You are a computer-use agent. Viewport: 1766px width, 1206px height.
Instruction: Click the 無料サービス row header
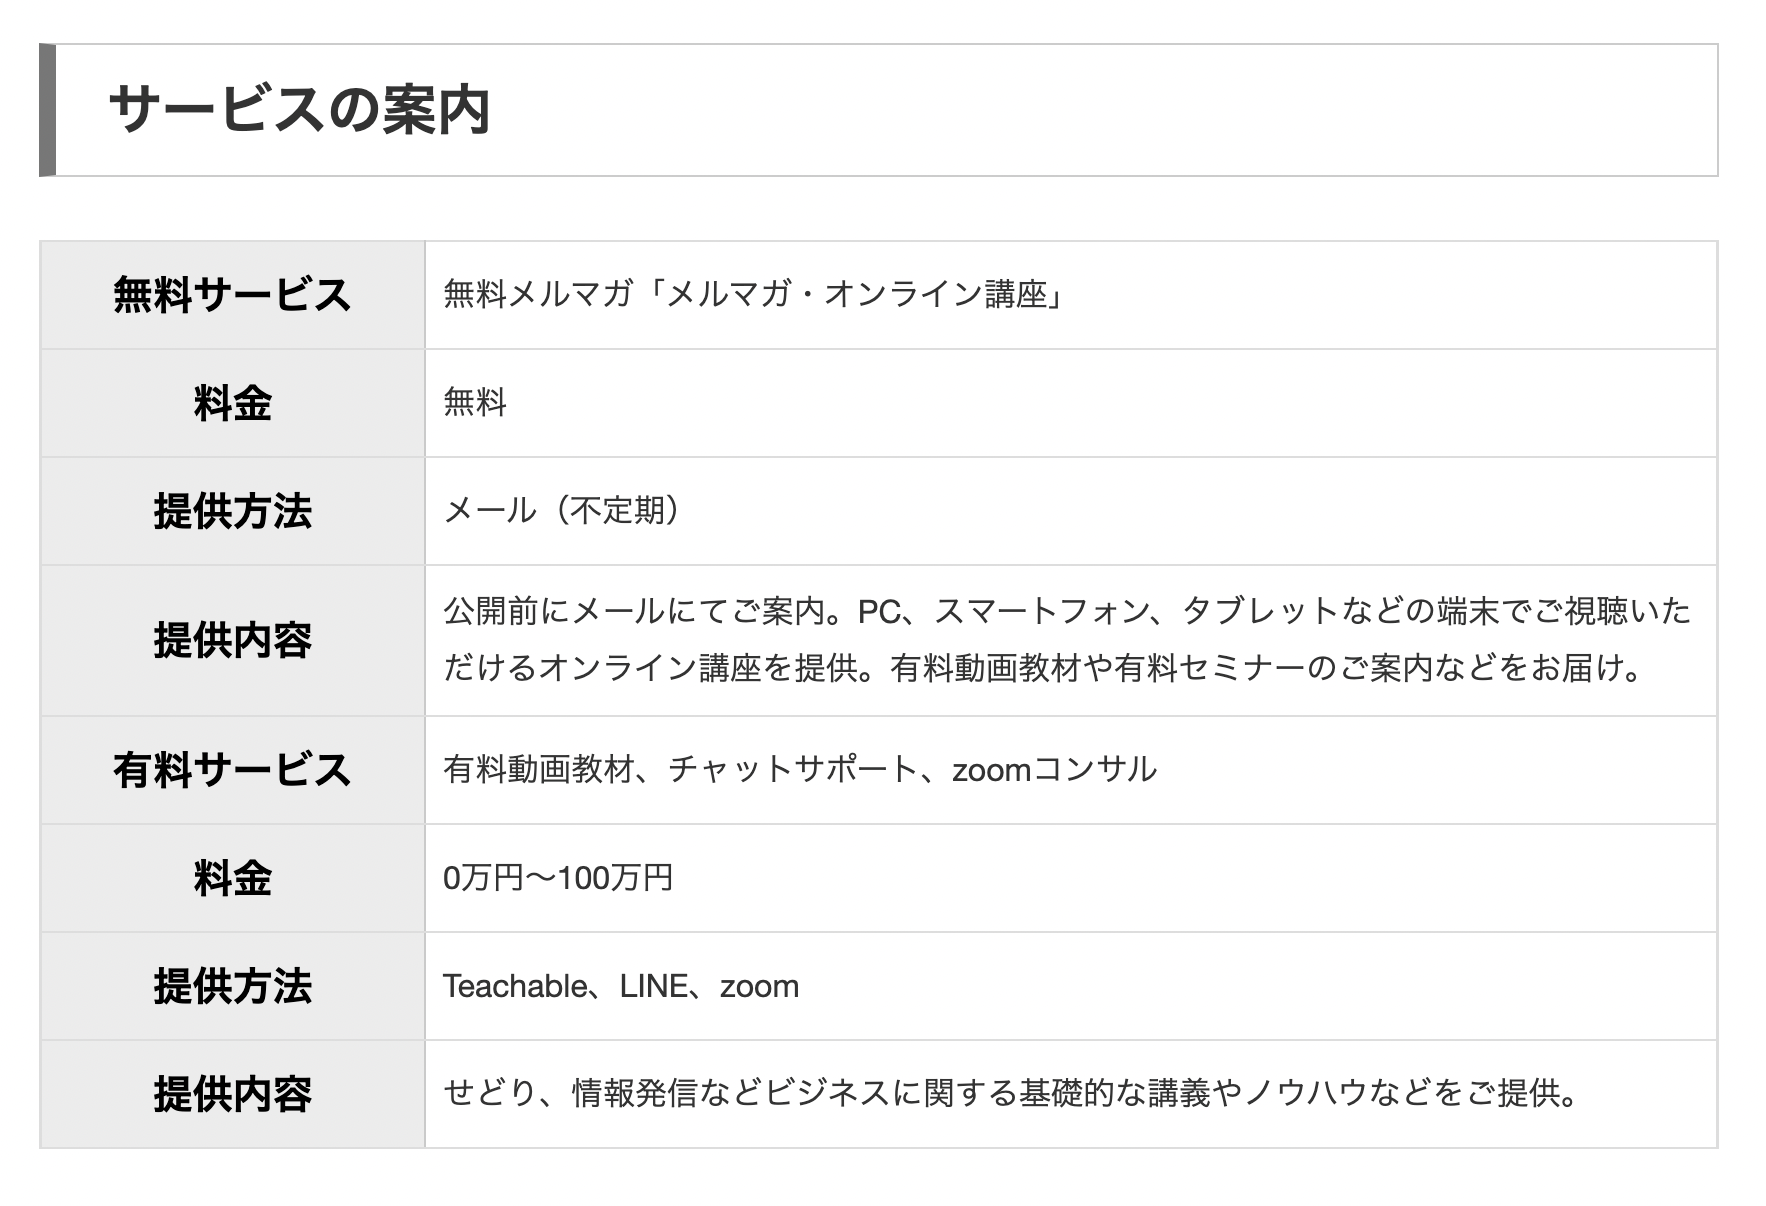tap(232, 295)
